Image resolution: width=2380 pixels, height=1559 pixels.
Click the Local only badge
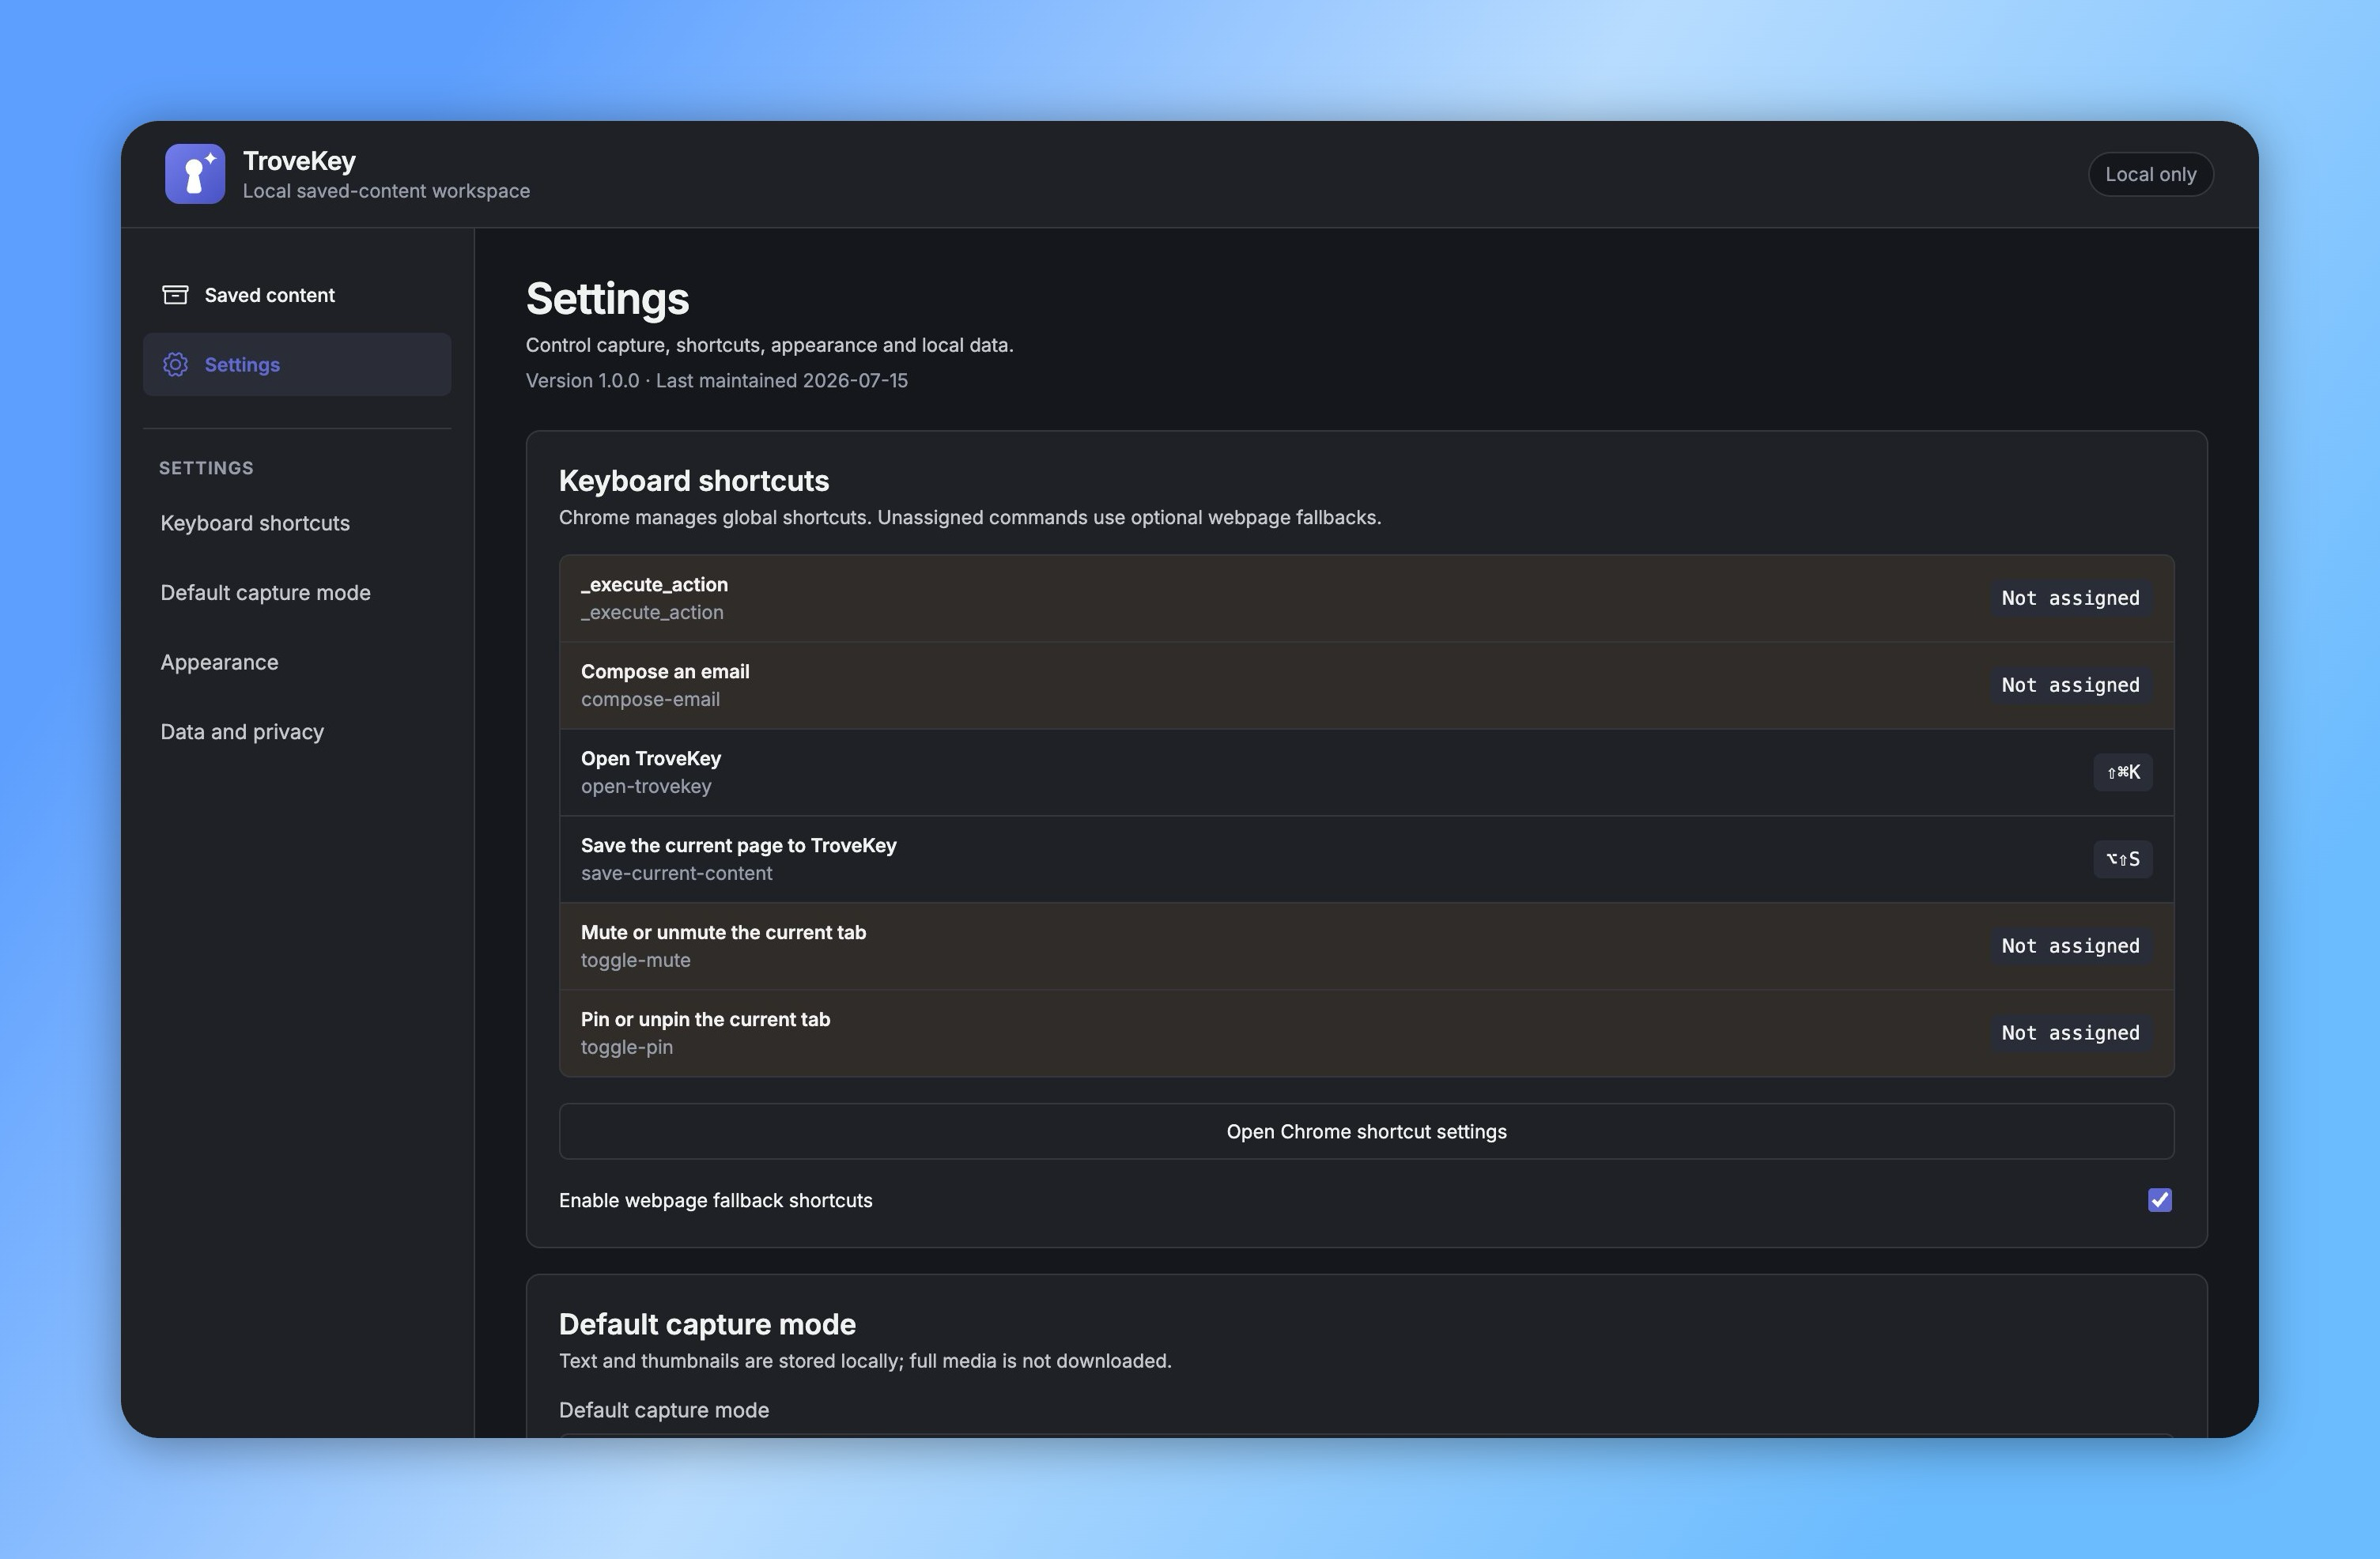[x=2150, y=174]
